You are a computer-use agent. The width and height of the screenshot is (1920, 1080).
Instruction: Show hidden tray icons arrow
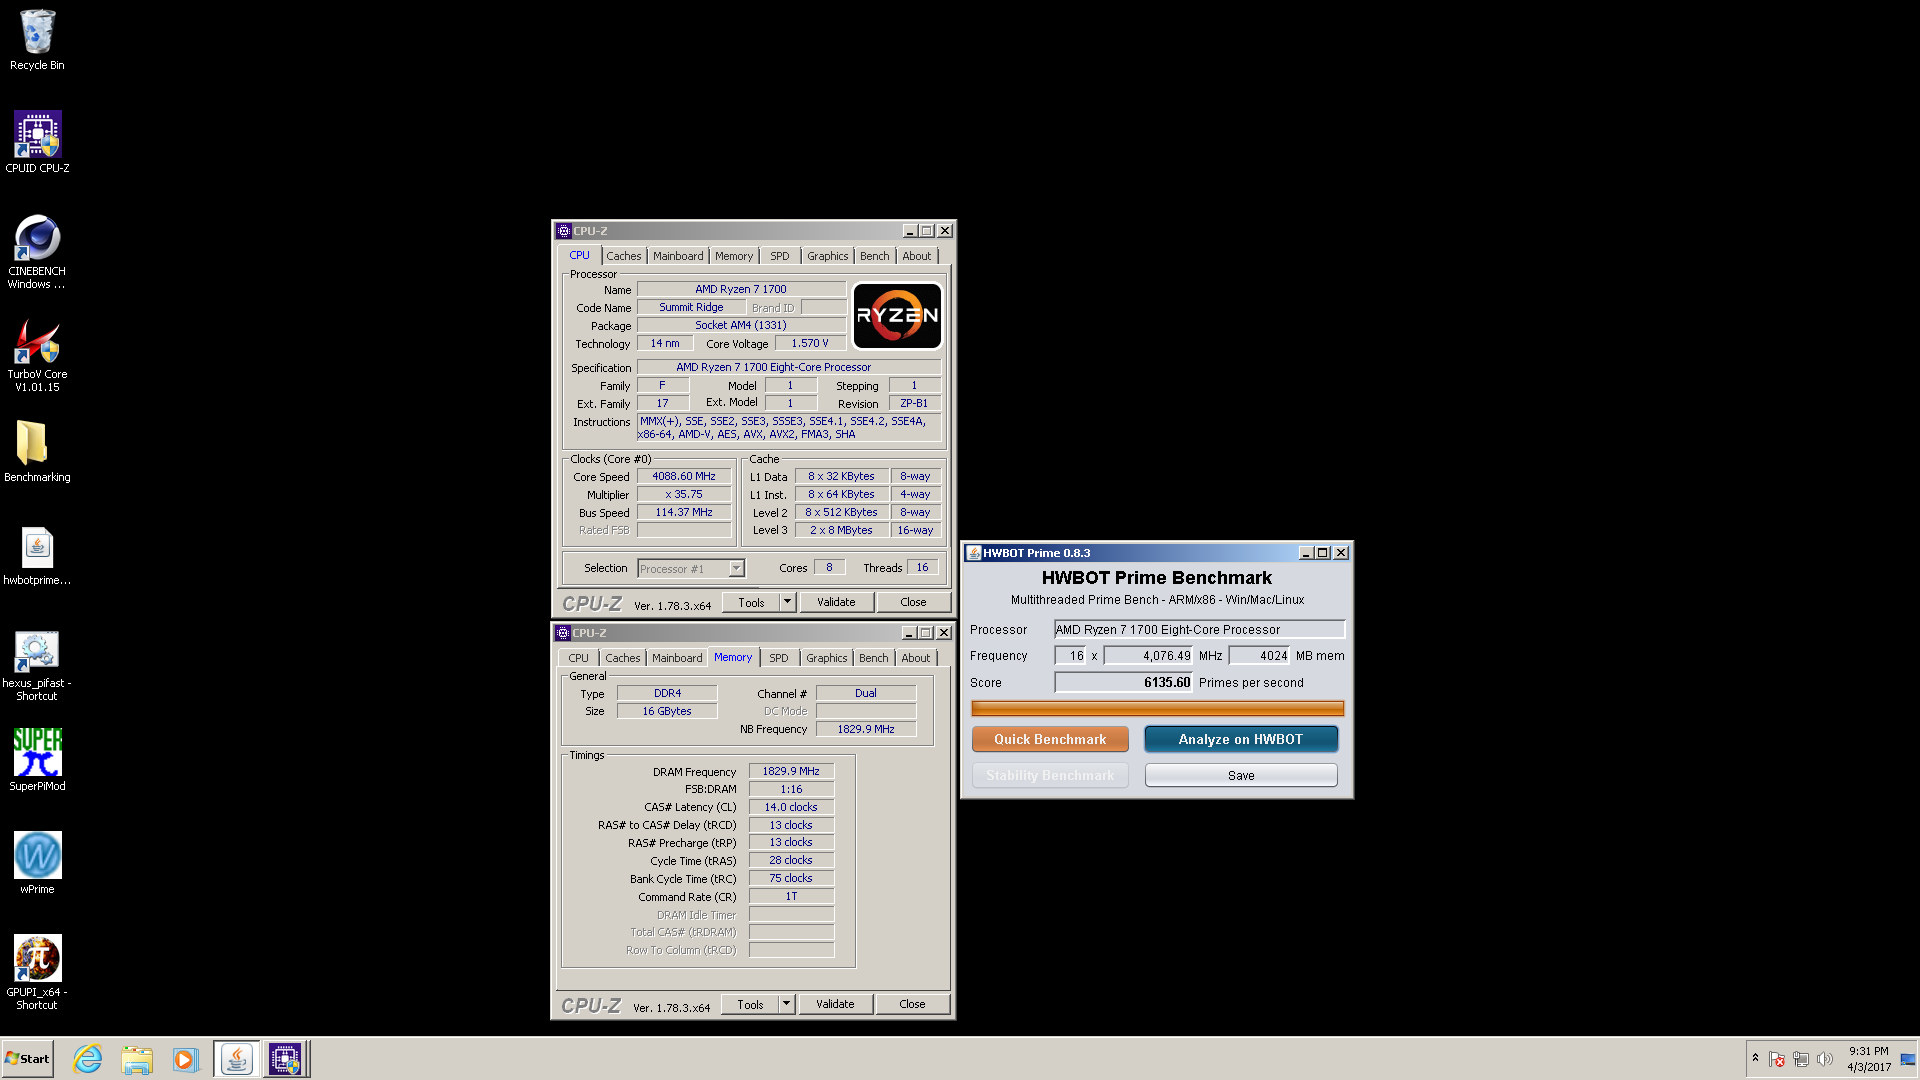point(1755,1058)
